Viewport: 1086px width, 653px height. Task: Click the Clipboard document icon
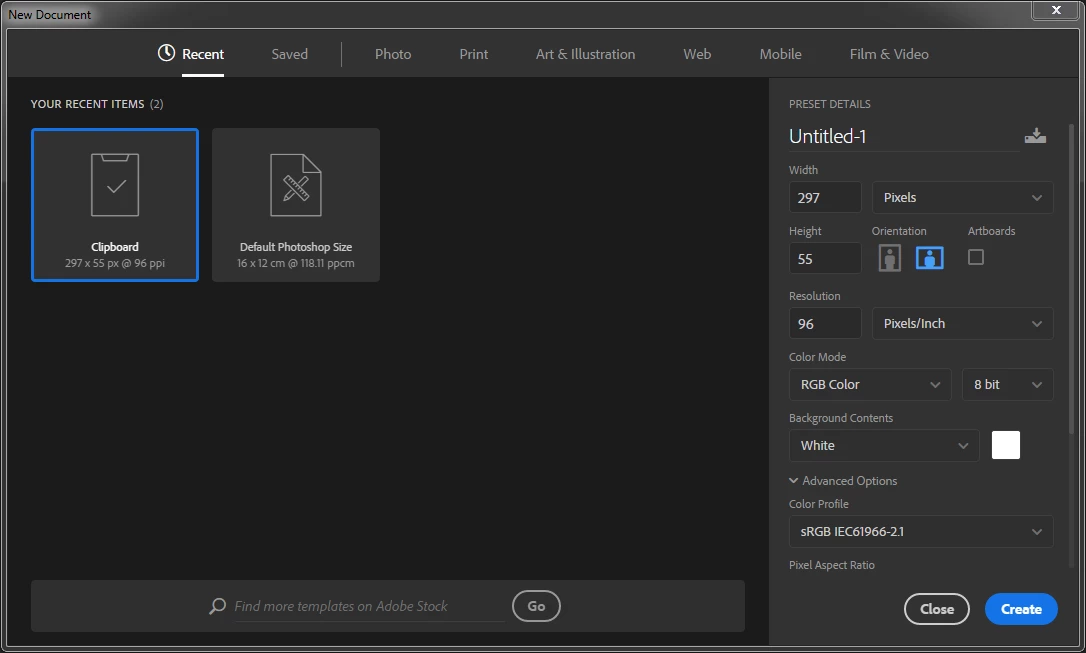(x=115, y=185)
